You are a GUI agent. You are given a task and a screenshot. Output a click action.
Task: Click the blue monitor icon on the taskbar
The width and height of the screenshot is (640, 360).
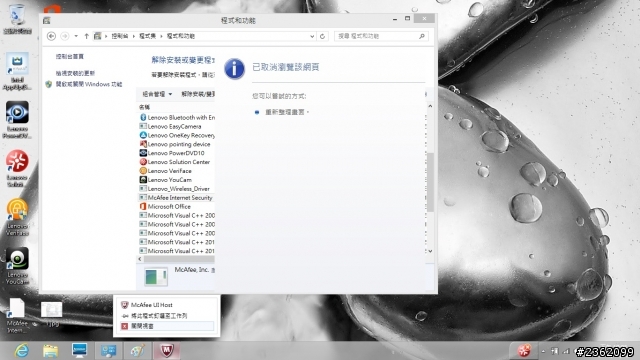pyautogui.click(x=79, y=351)
